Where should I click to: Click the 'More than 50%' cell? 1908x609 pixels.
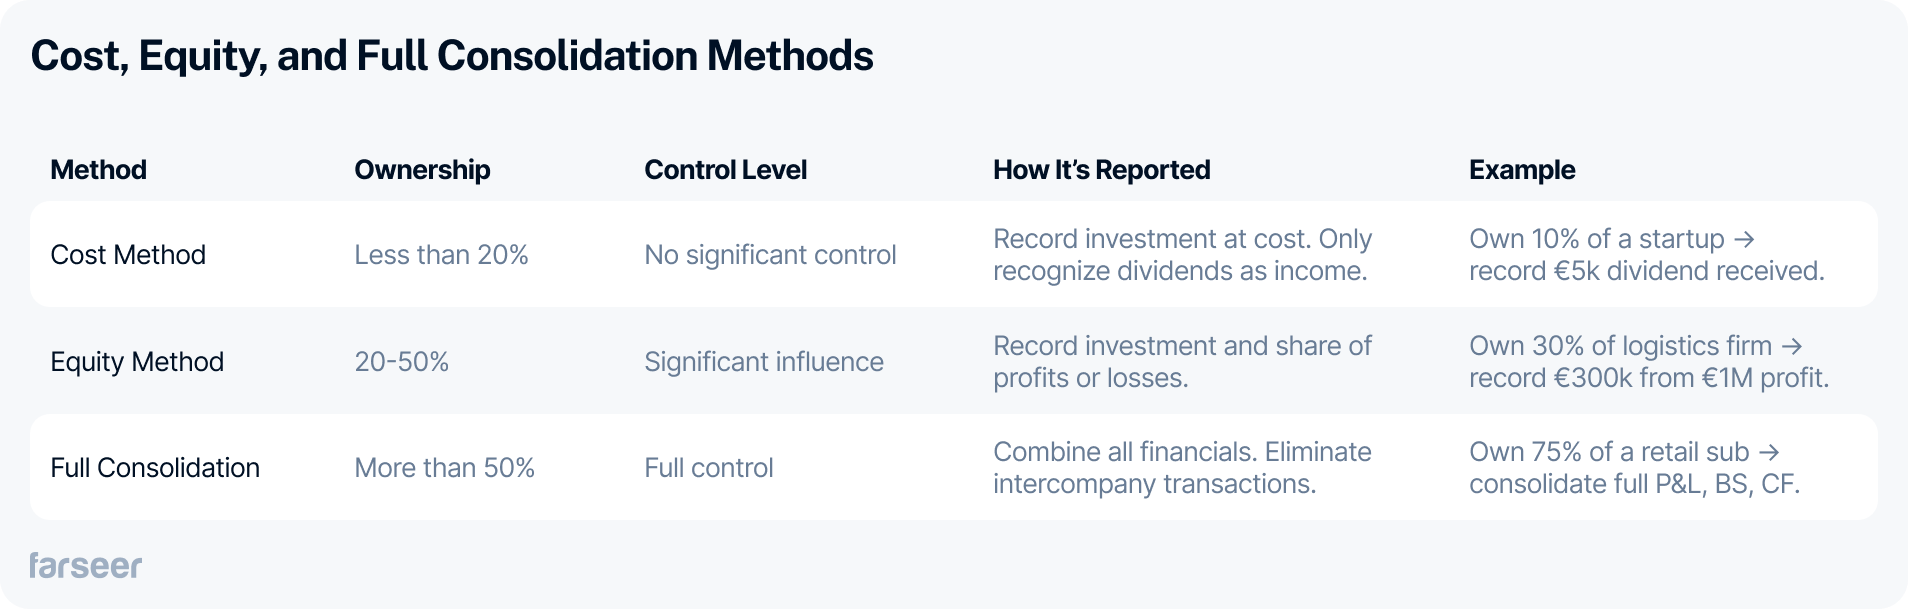(x=445, y=468)
